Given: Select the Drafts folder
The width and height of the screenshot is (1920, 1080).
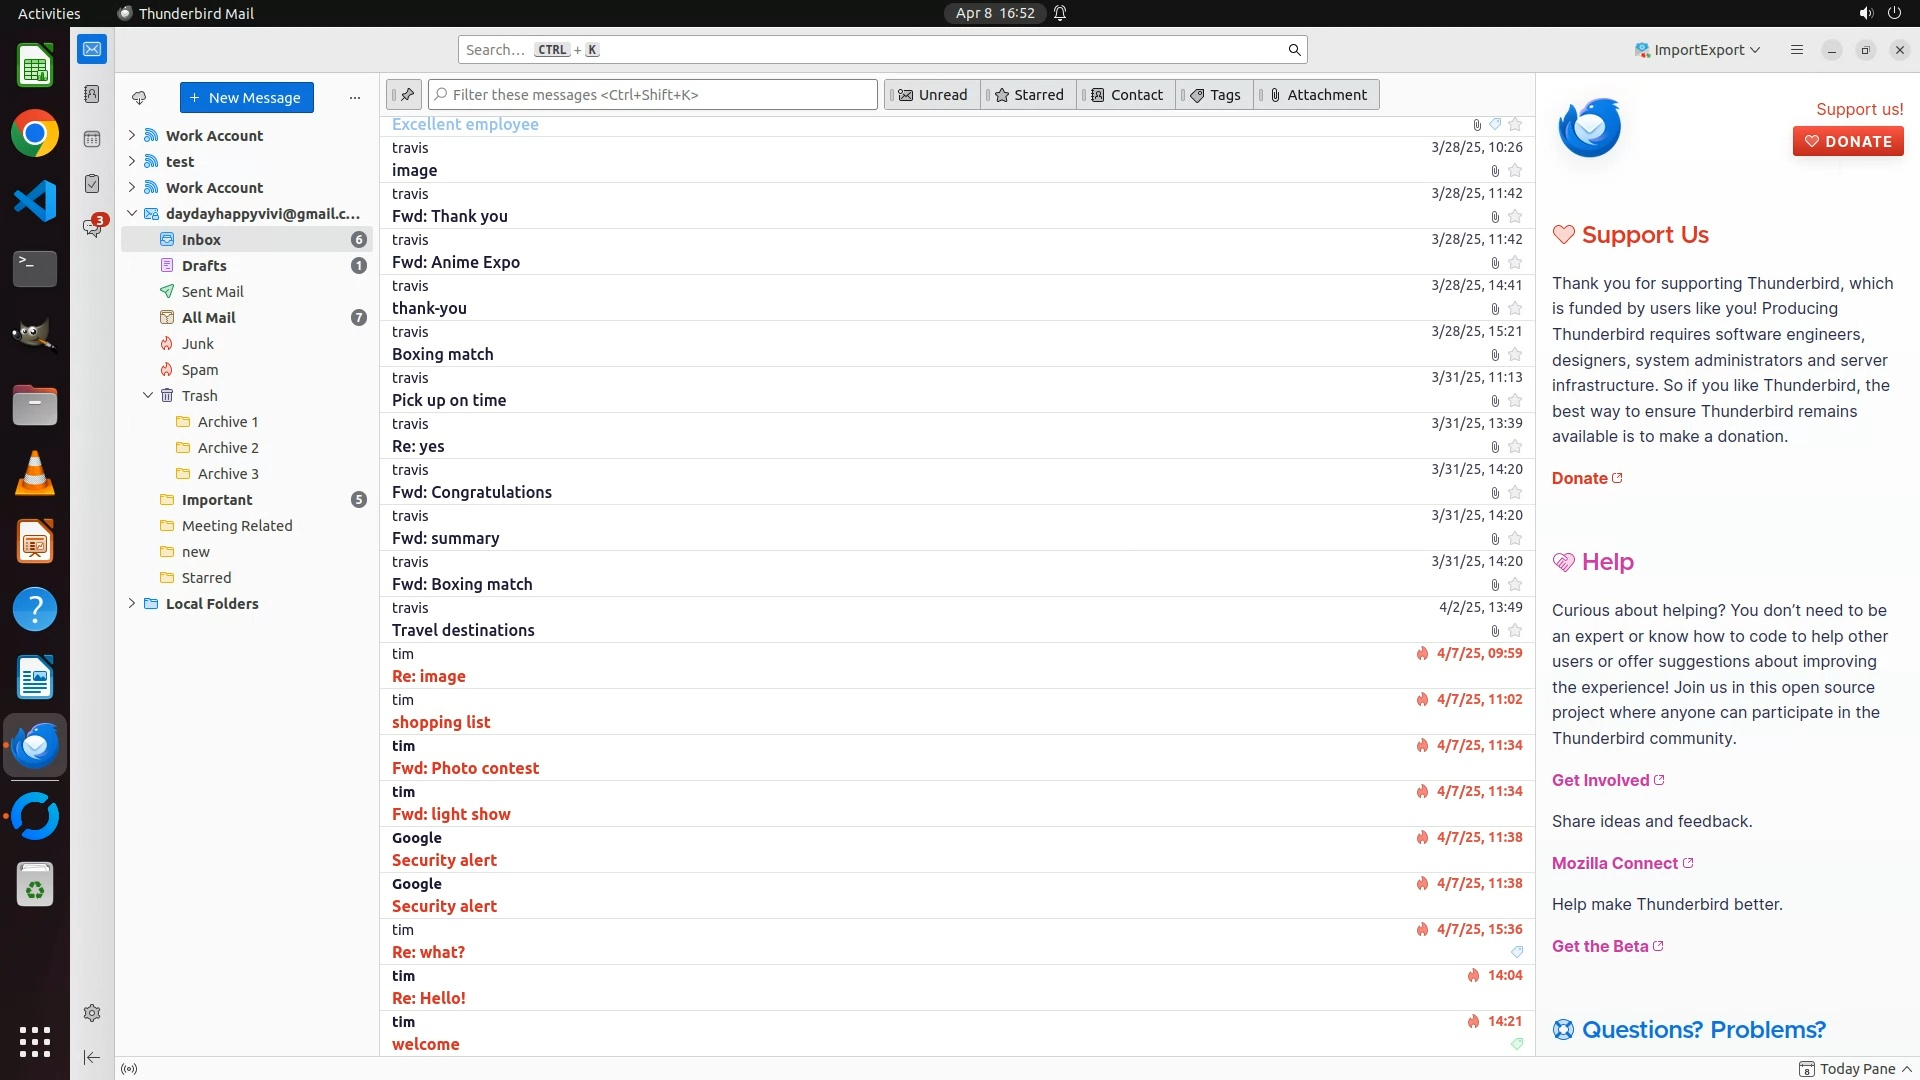Looking at the screenshot, I should pos(204,266).
